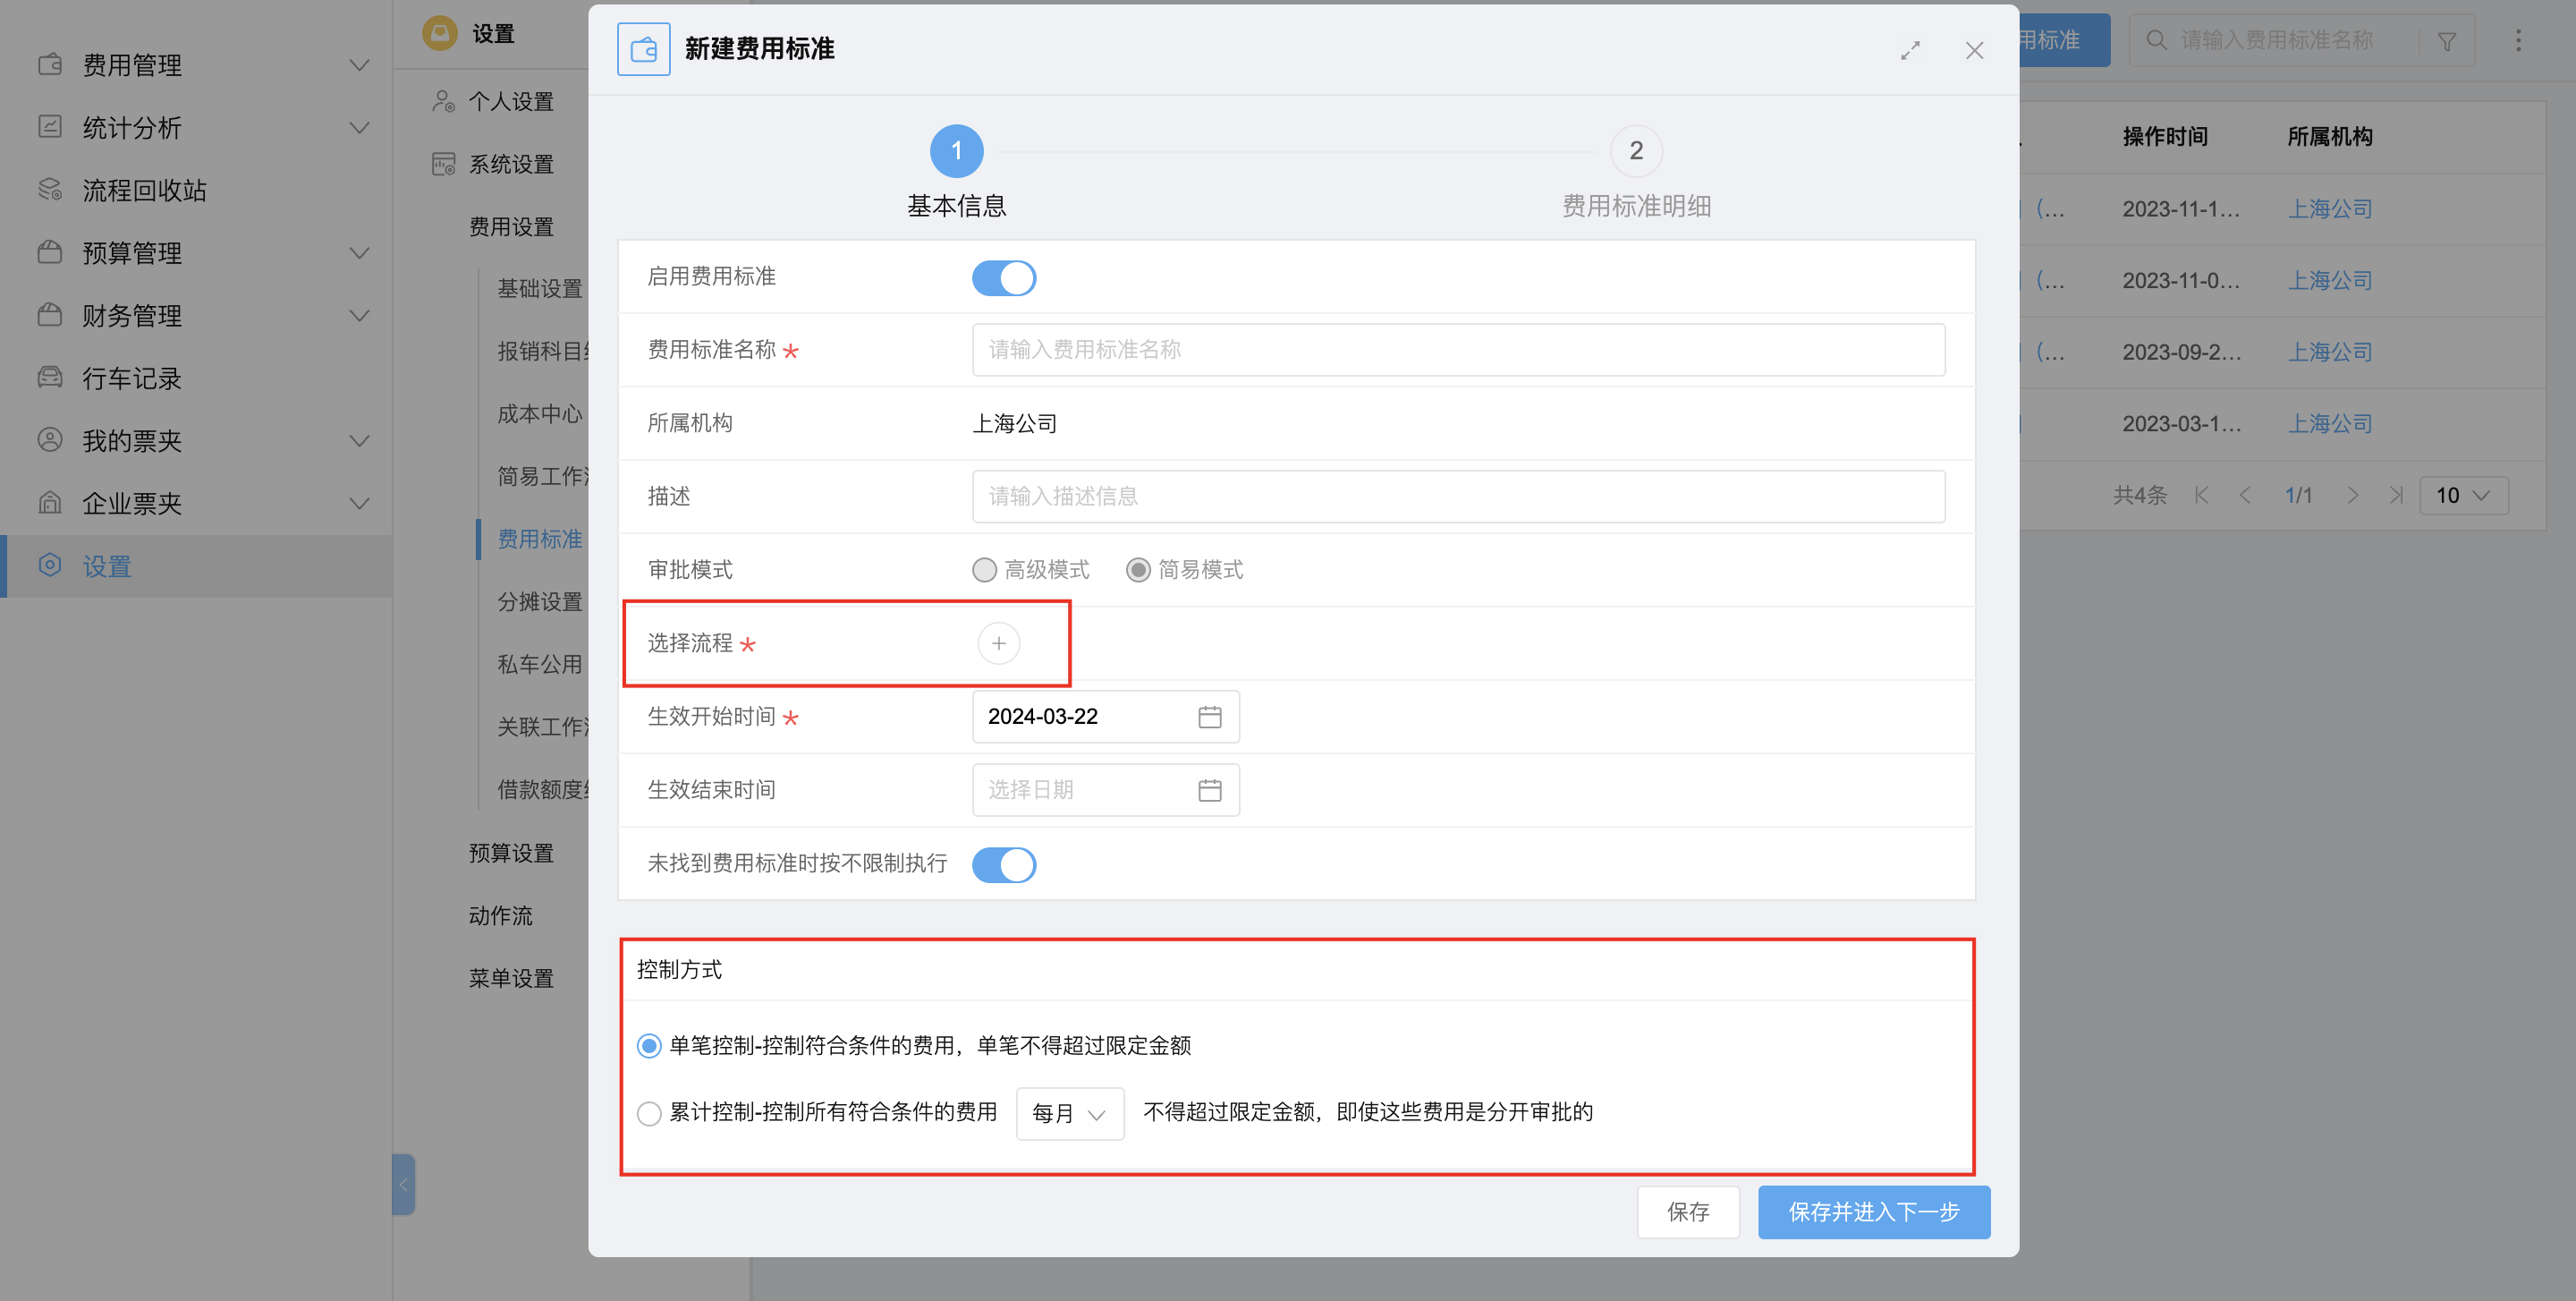
Task: Close the 新建费用标准 dialog
Action: tap(1974, 50)
